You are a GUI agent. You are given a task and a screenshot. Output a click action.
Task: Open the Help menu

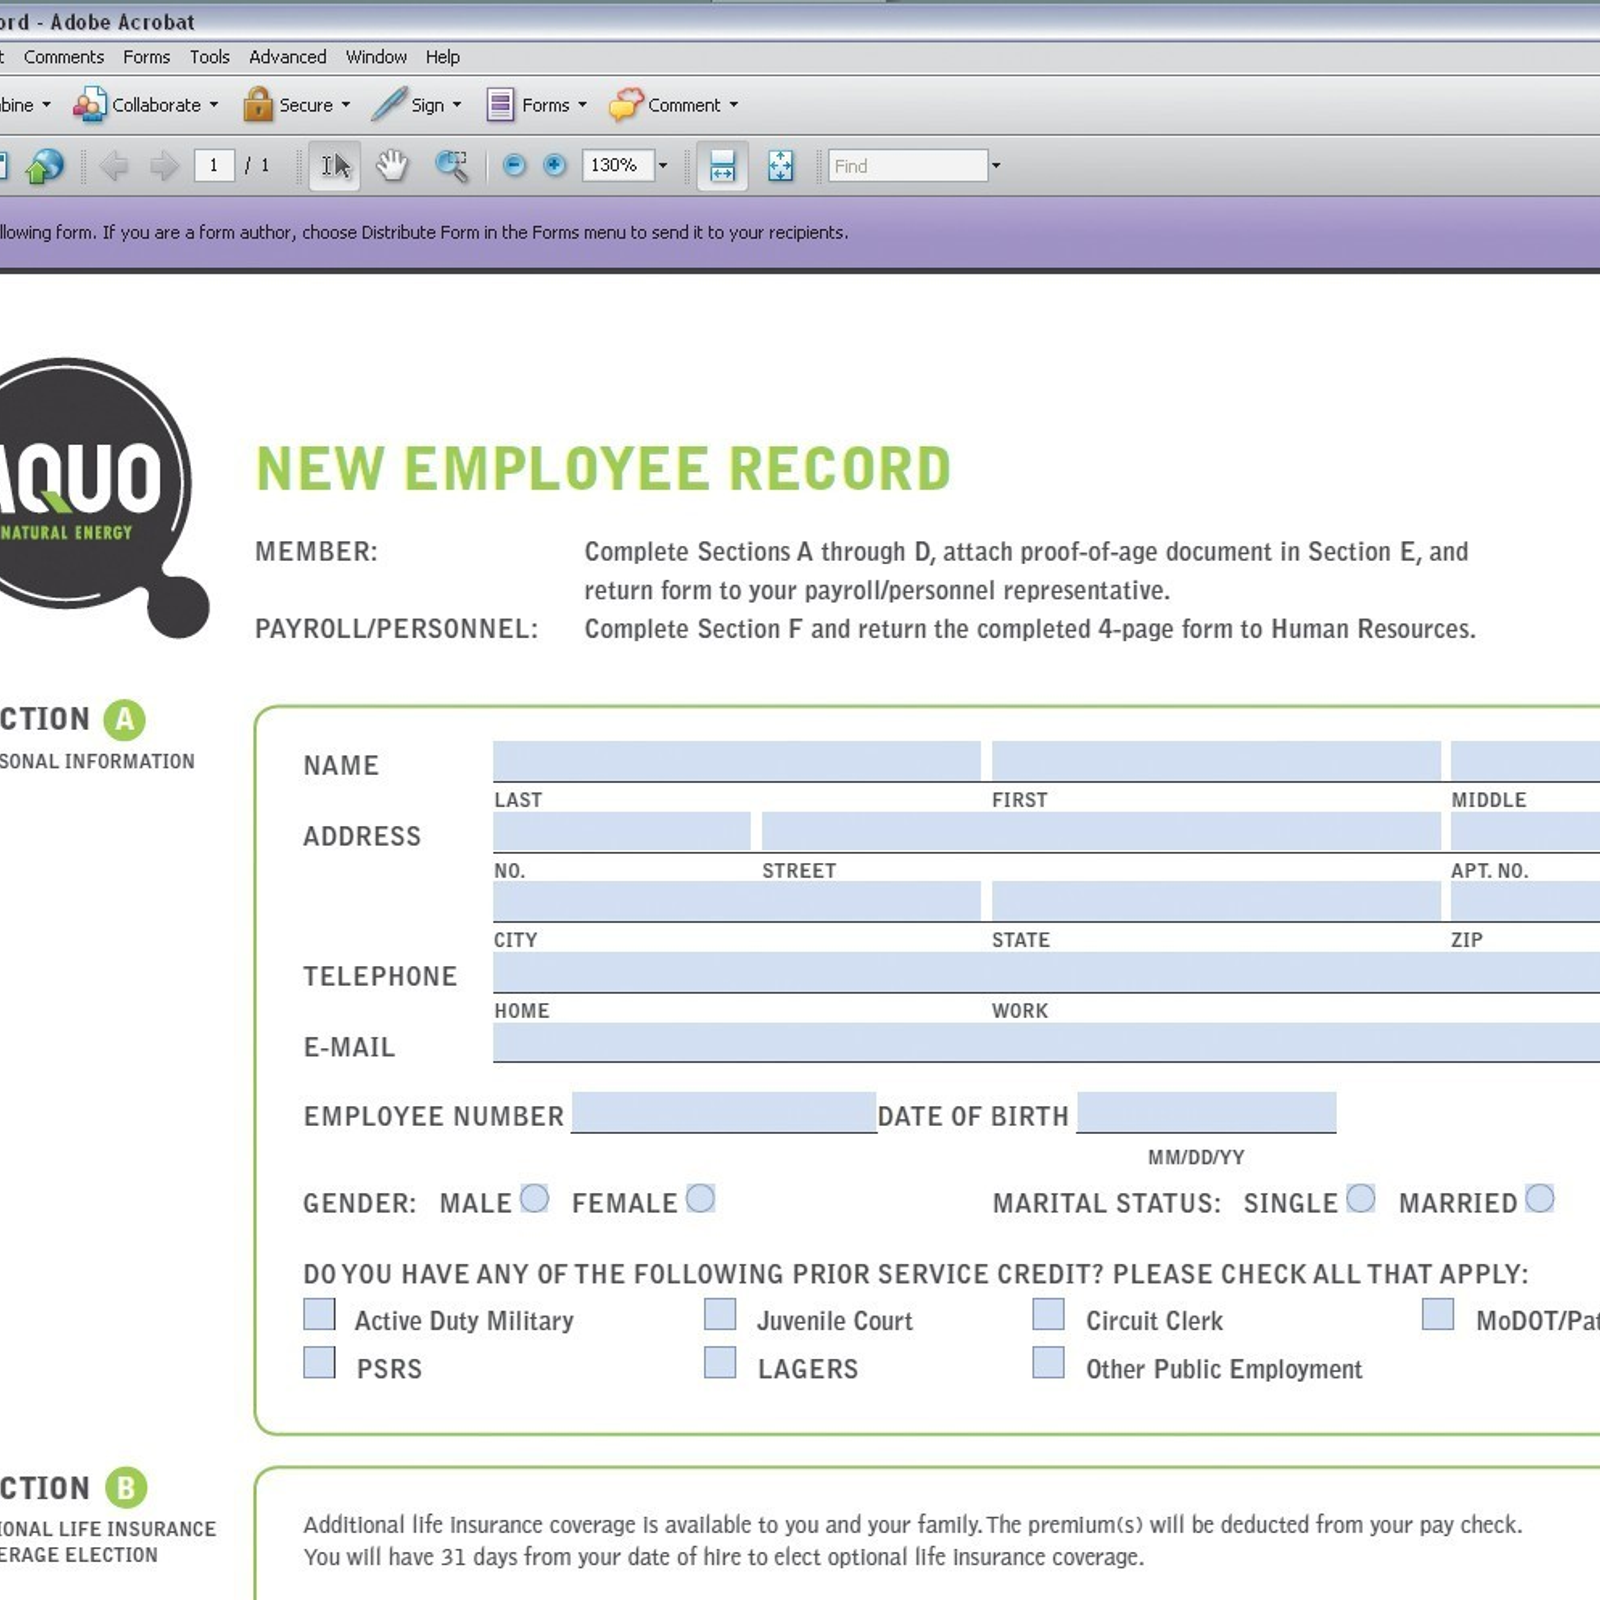(x=442, y=57)
